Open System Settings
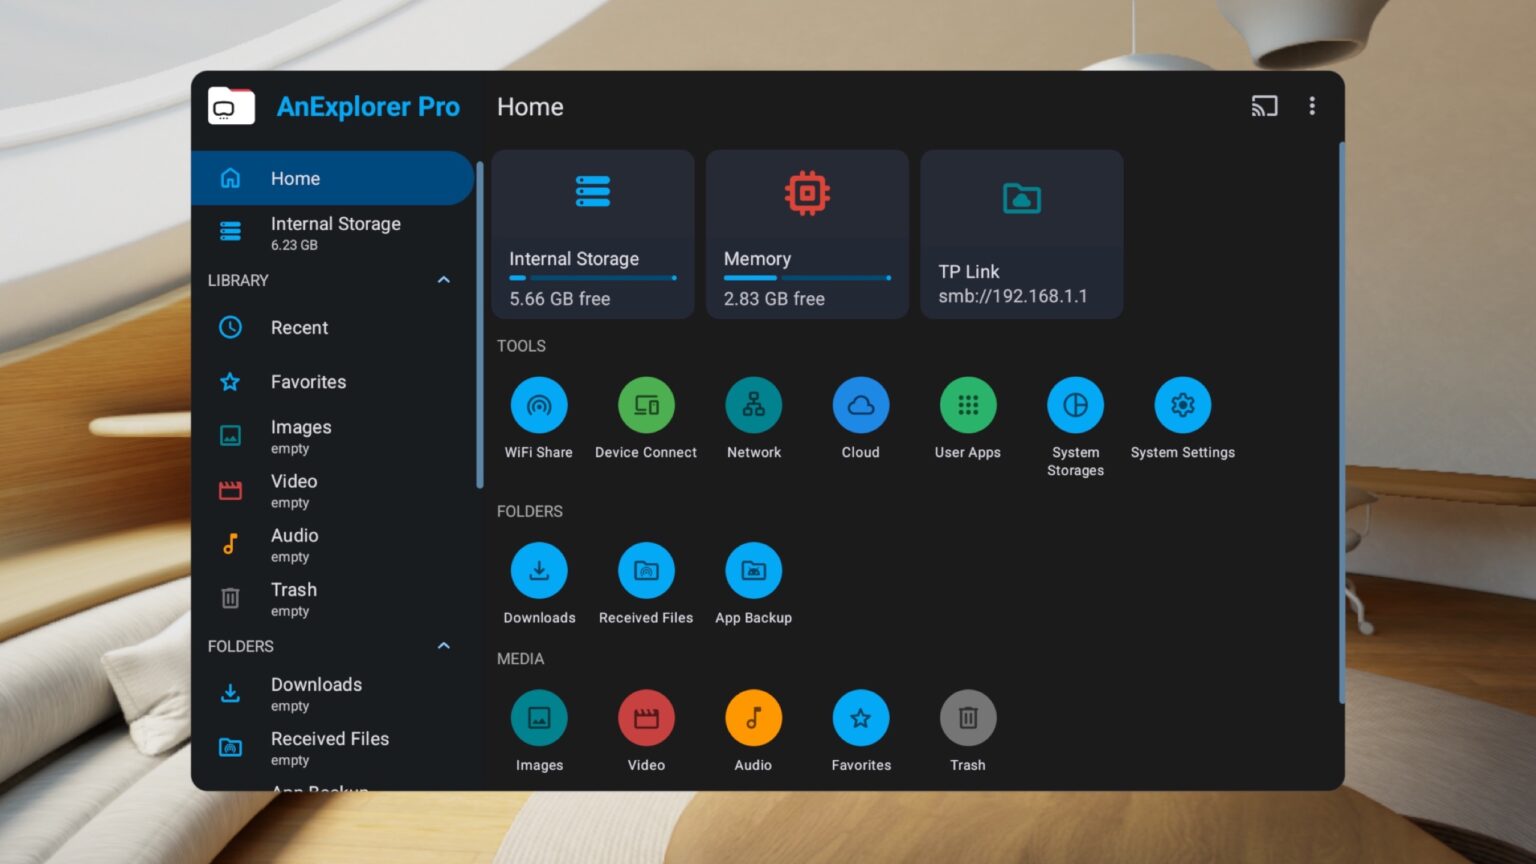The image size is (1536, 864). click(x=1182, y=405)
